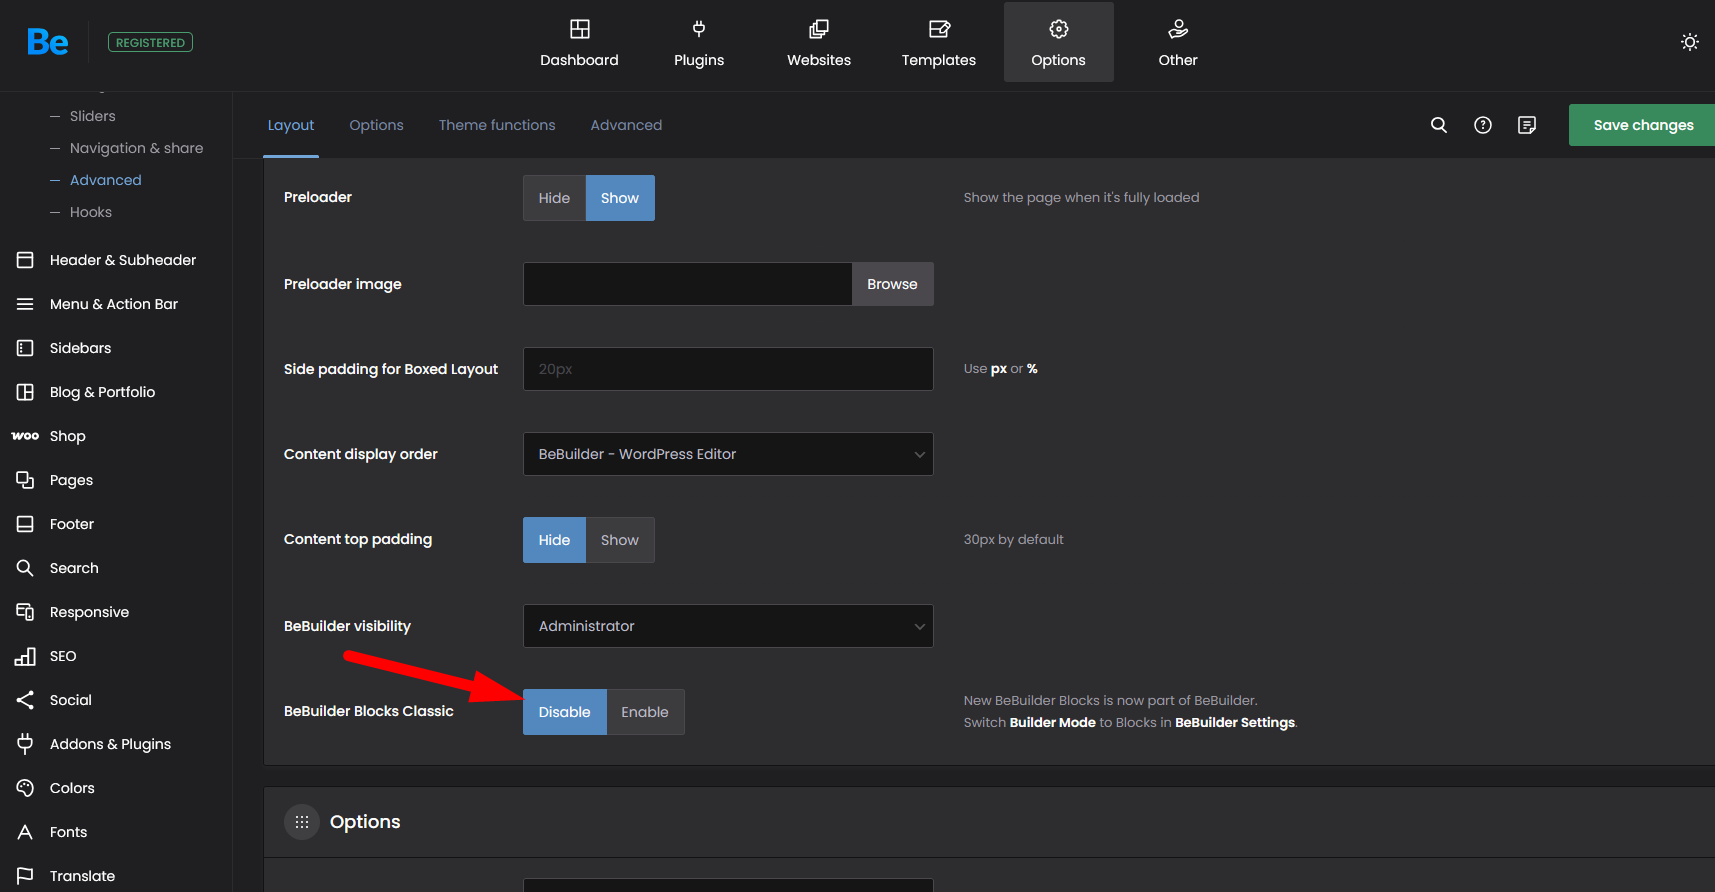This screenshot has width=1715, height=892.
Task: Set Preloader to Hide
Action: [x=554, y=198]
